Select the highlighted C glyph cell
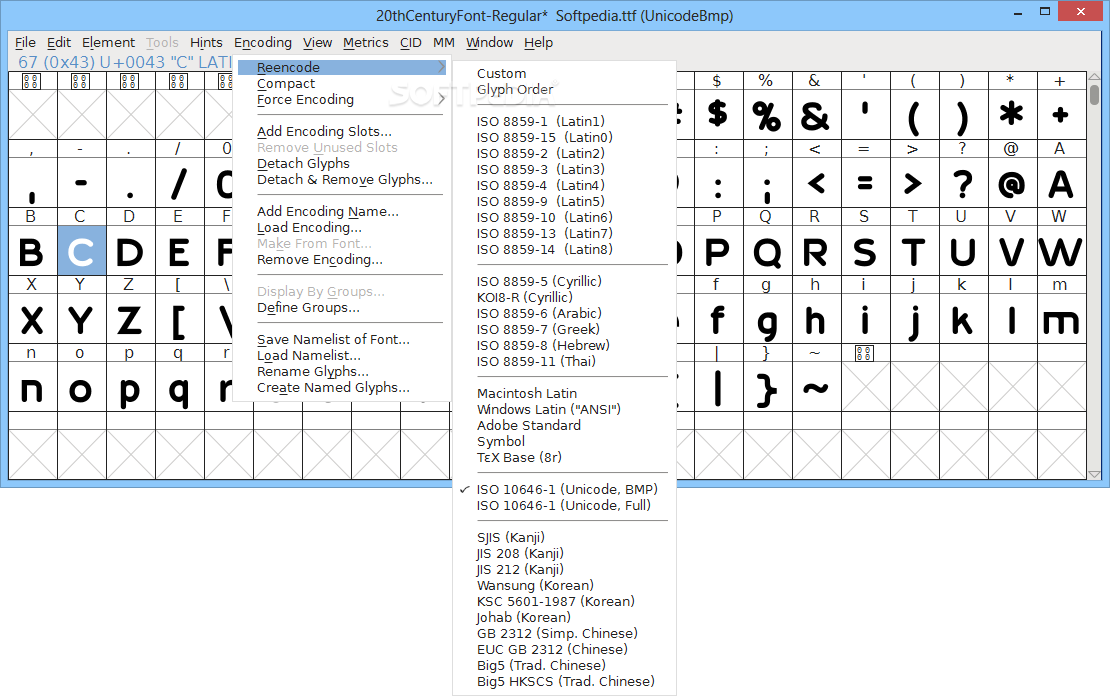The width and height of the screenshot is (1110, 696). tap(81, 251)
